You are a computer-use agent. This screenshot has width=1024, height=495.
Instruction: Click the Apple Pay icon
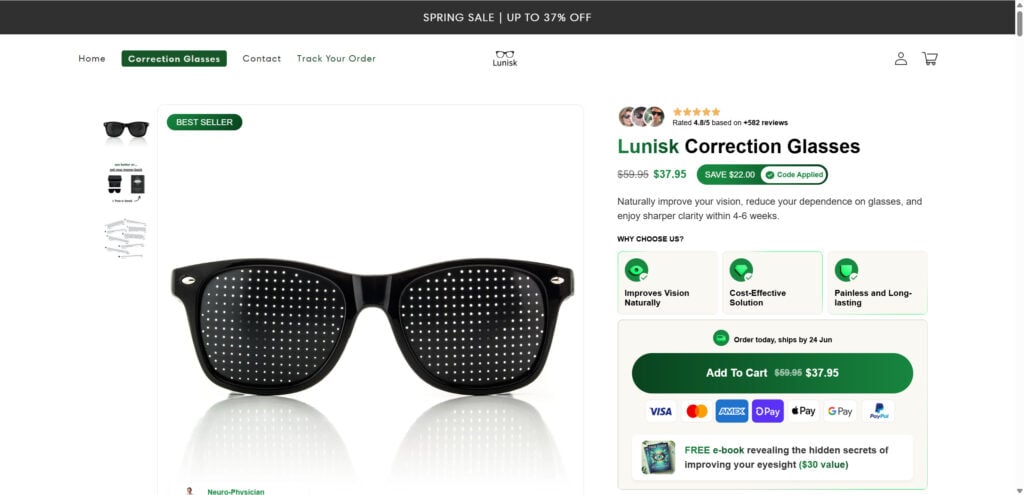(x=803, y=411)
